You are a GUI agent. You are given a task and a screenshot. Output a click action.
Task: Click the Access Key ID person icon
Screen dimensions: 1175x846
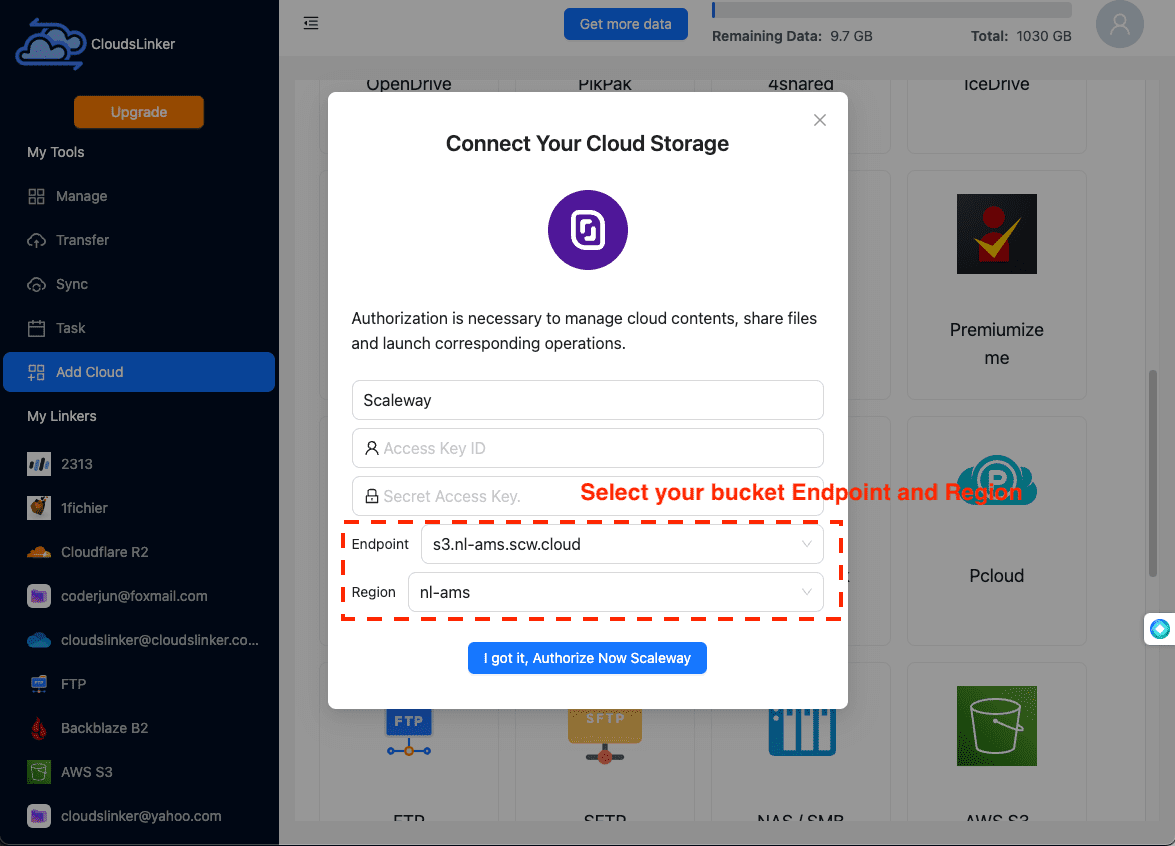coord(371,448)
